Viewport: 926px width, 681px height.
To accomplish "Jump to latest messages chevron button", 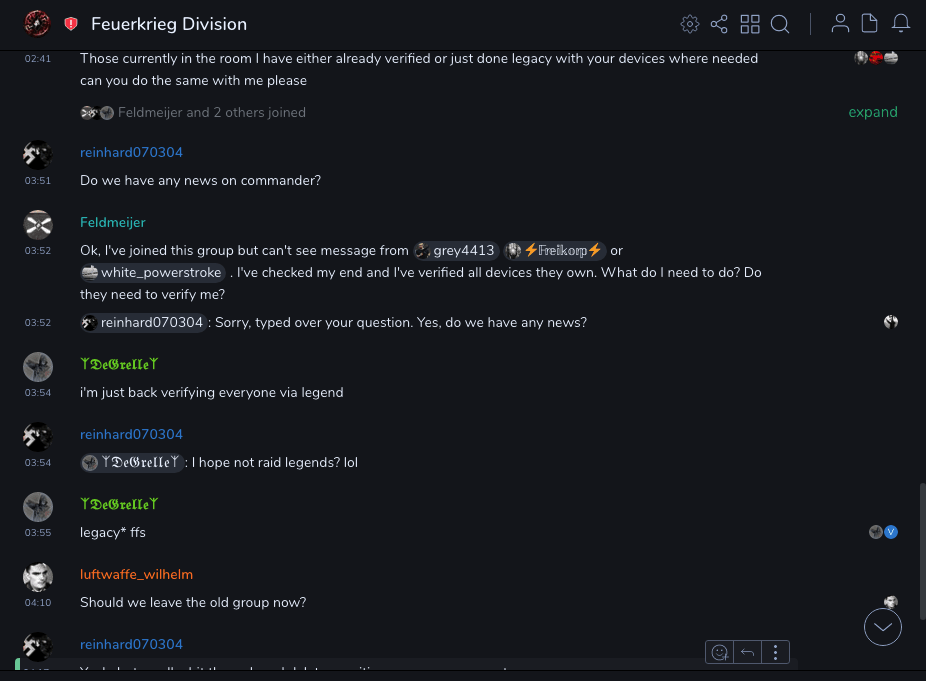I will [x=883, y=627].
